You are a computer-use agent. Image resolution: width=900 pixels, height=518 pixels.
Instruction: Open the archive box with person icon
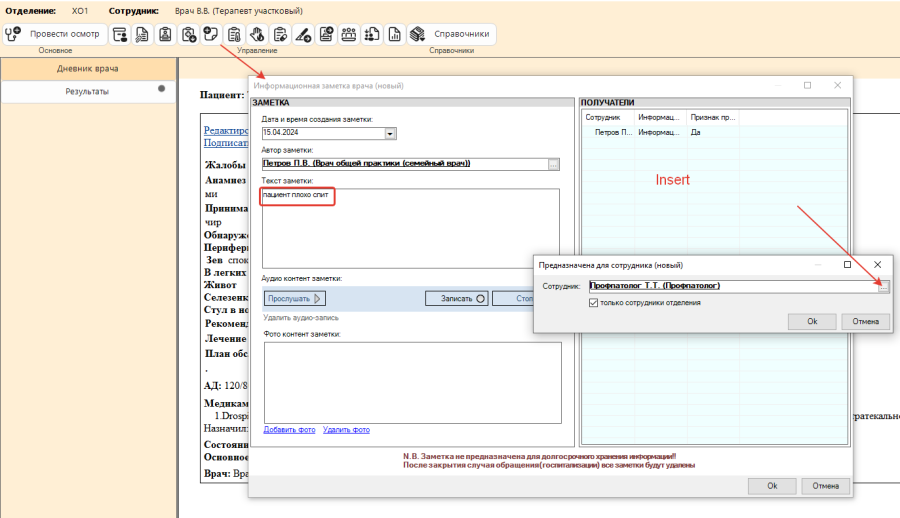pyautogui.click(x=119, y=34)
